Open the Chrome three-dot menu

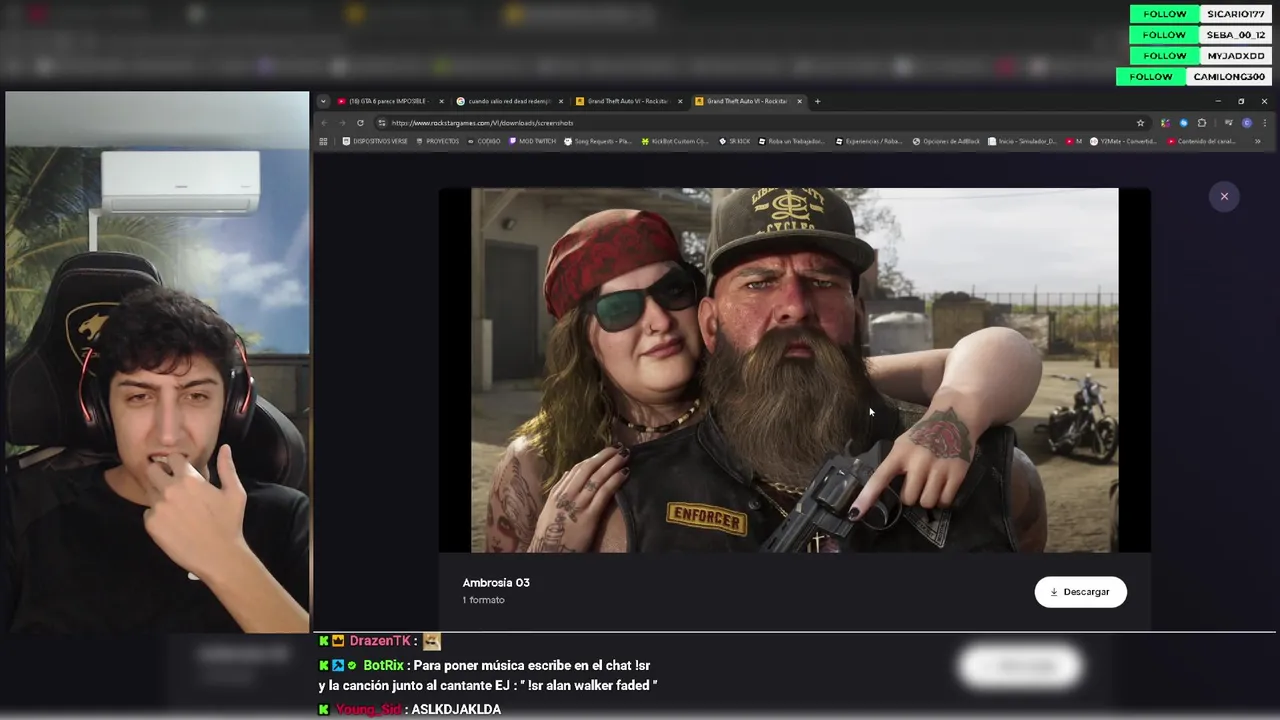tap(1264, 123)
